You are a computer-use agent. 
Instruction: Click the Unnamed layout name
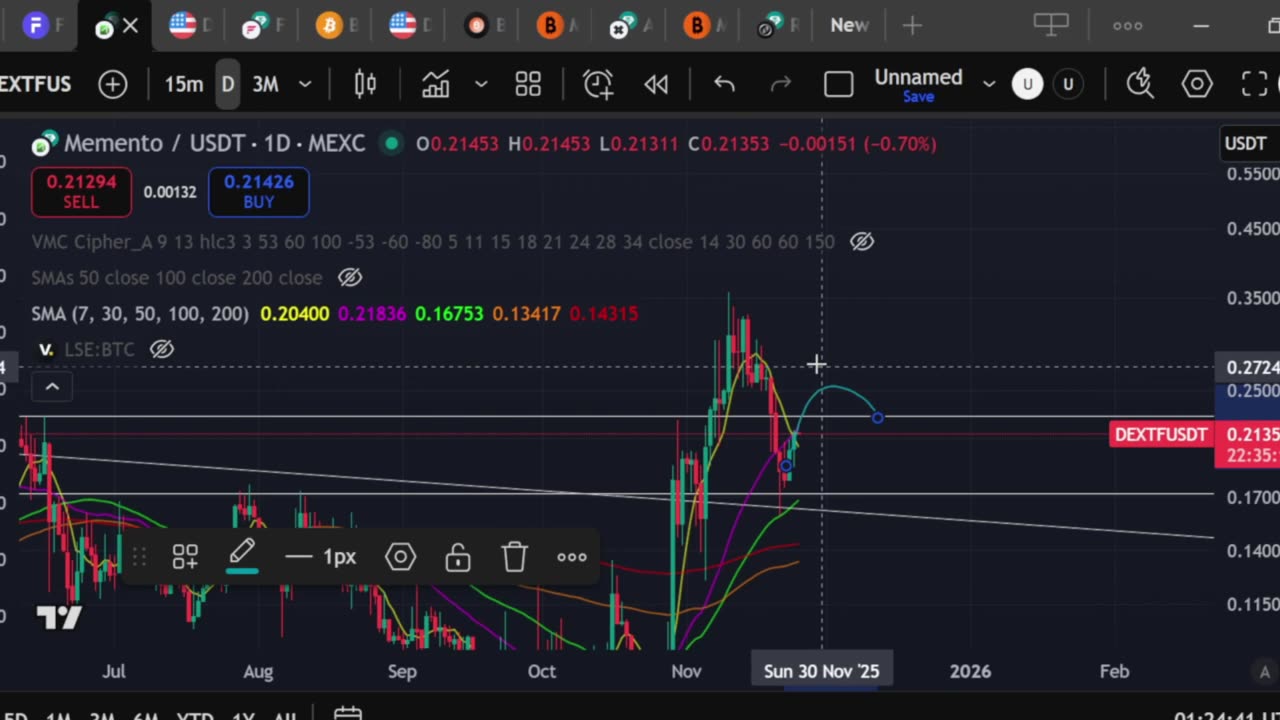(918, 77)
